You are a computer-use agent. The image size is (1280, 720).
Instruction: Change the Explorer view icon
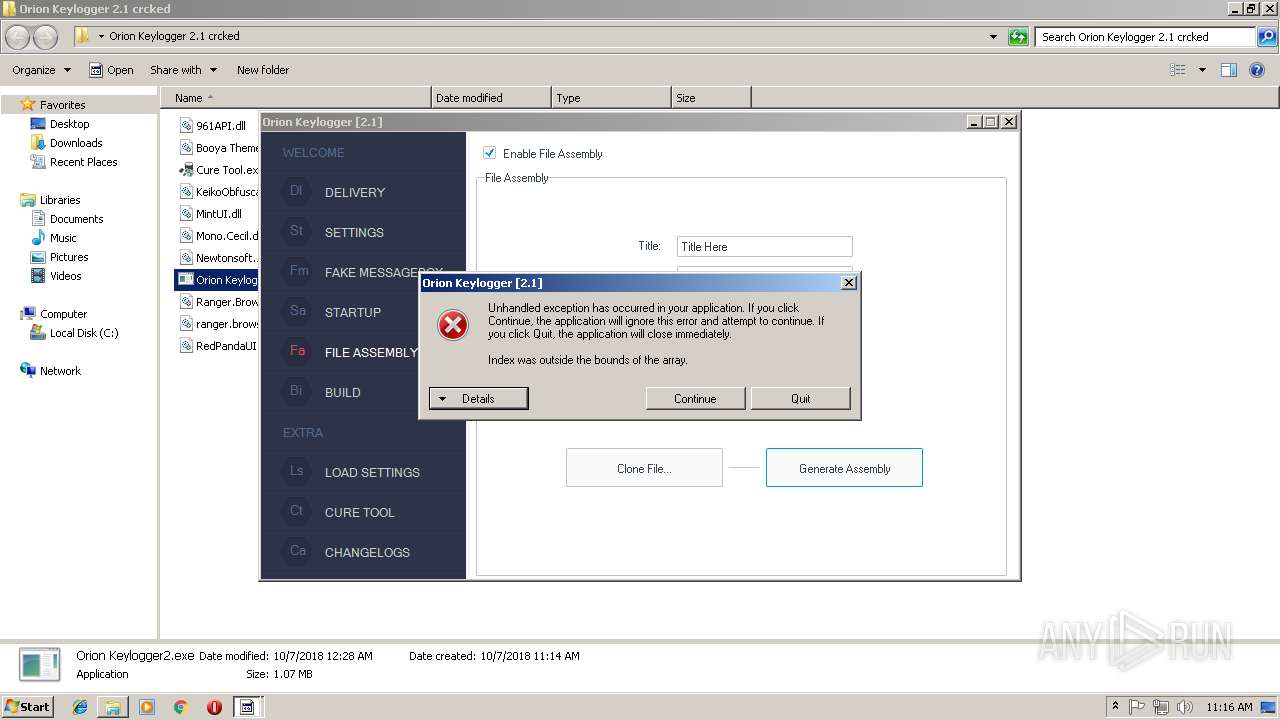(1178, 70)
